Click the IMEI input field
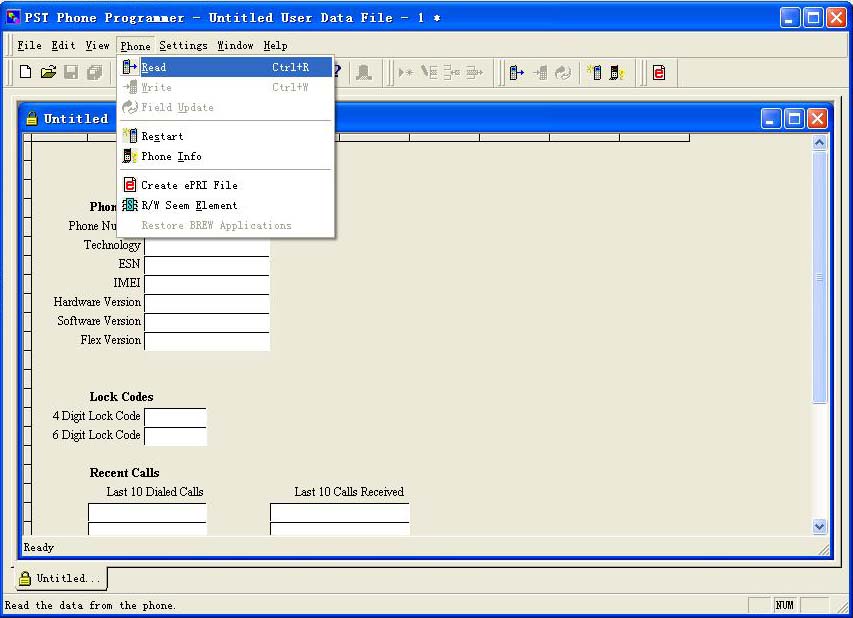The width and height of the screenshot is (853, 618). [207, 284]
